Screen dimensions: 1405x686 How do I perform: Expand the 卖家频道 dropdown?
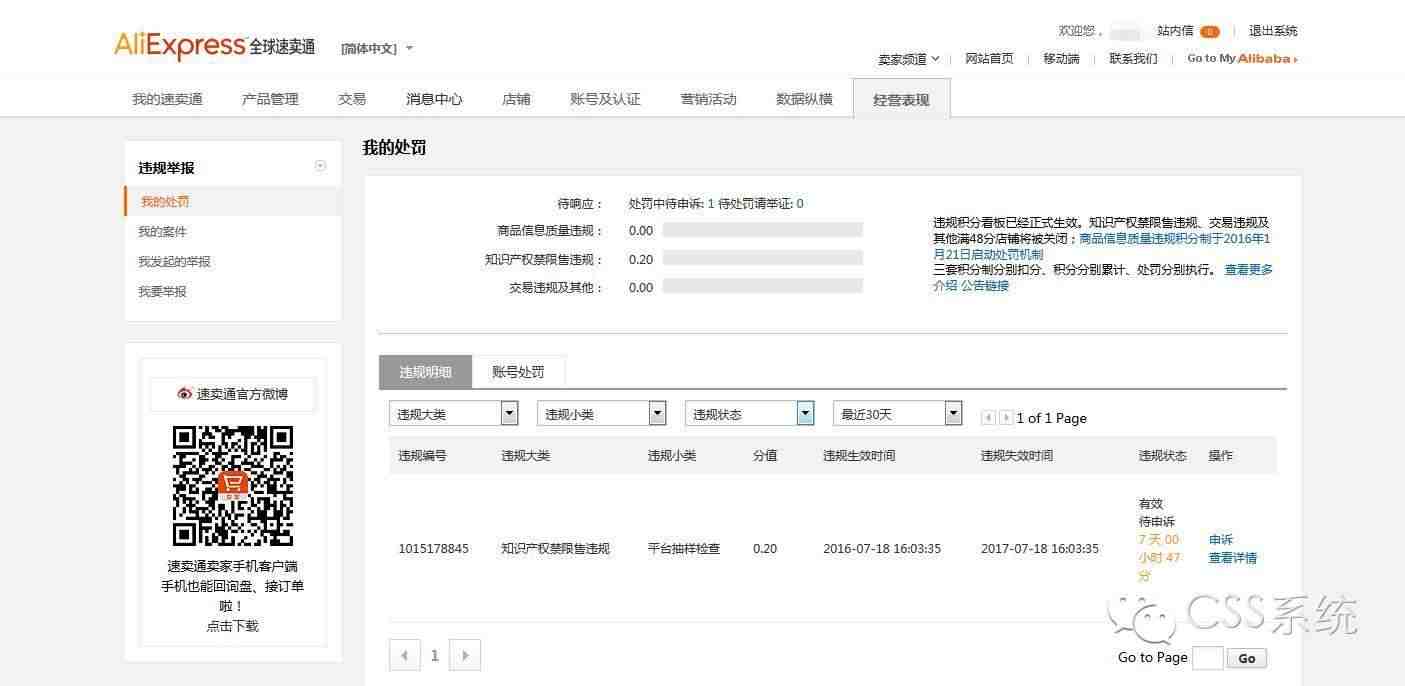(x=909, y=59)
